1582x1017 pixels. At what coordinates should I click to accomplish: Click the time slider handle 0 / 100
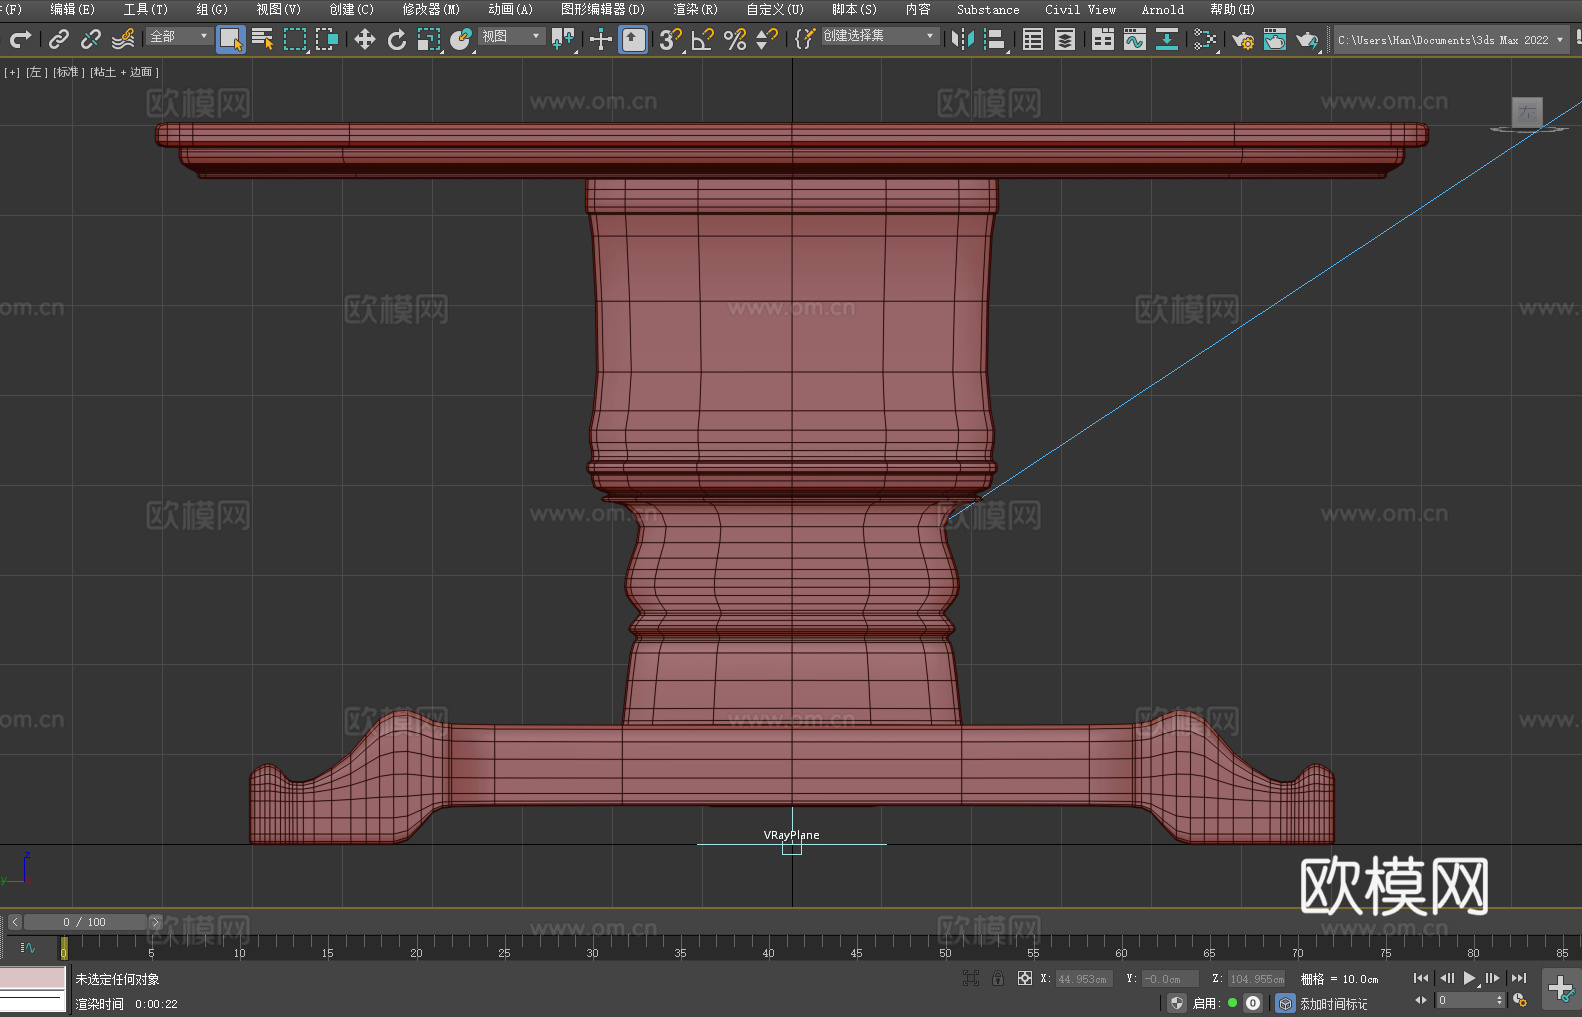(85, 922)
